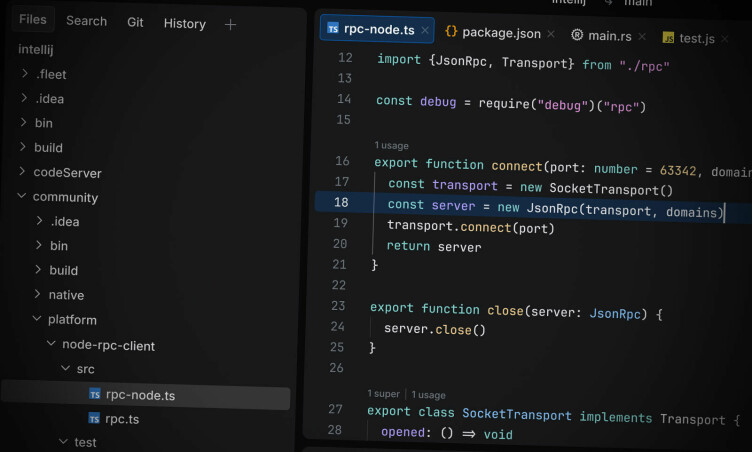This screenshot has height=452, width=752.
Task: Collapse the community folder
Action: pyautogui.click(x=22, y=196)
